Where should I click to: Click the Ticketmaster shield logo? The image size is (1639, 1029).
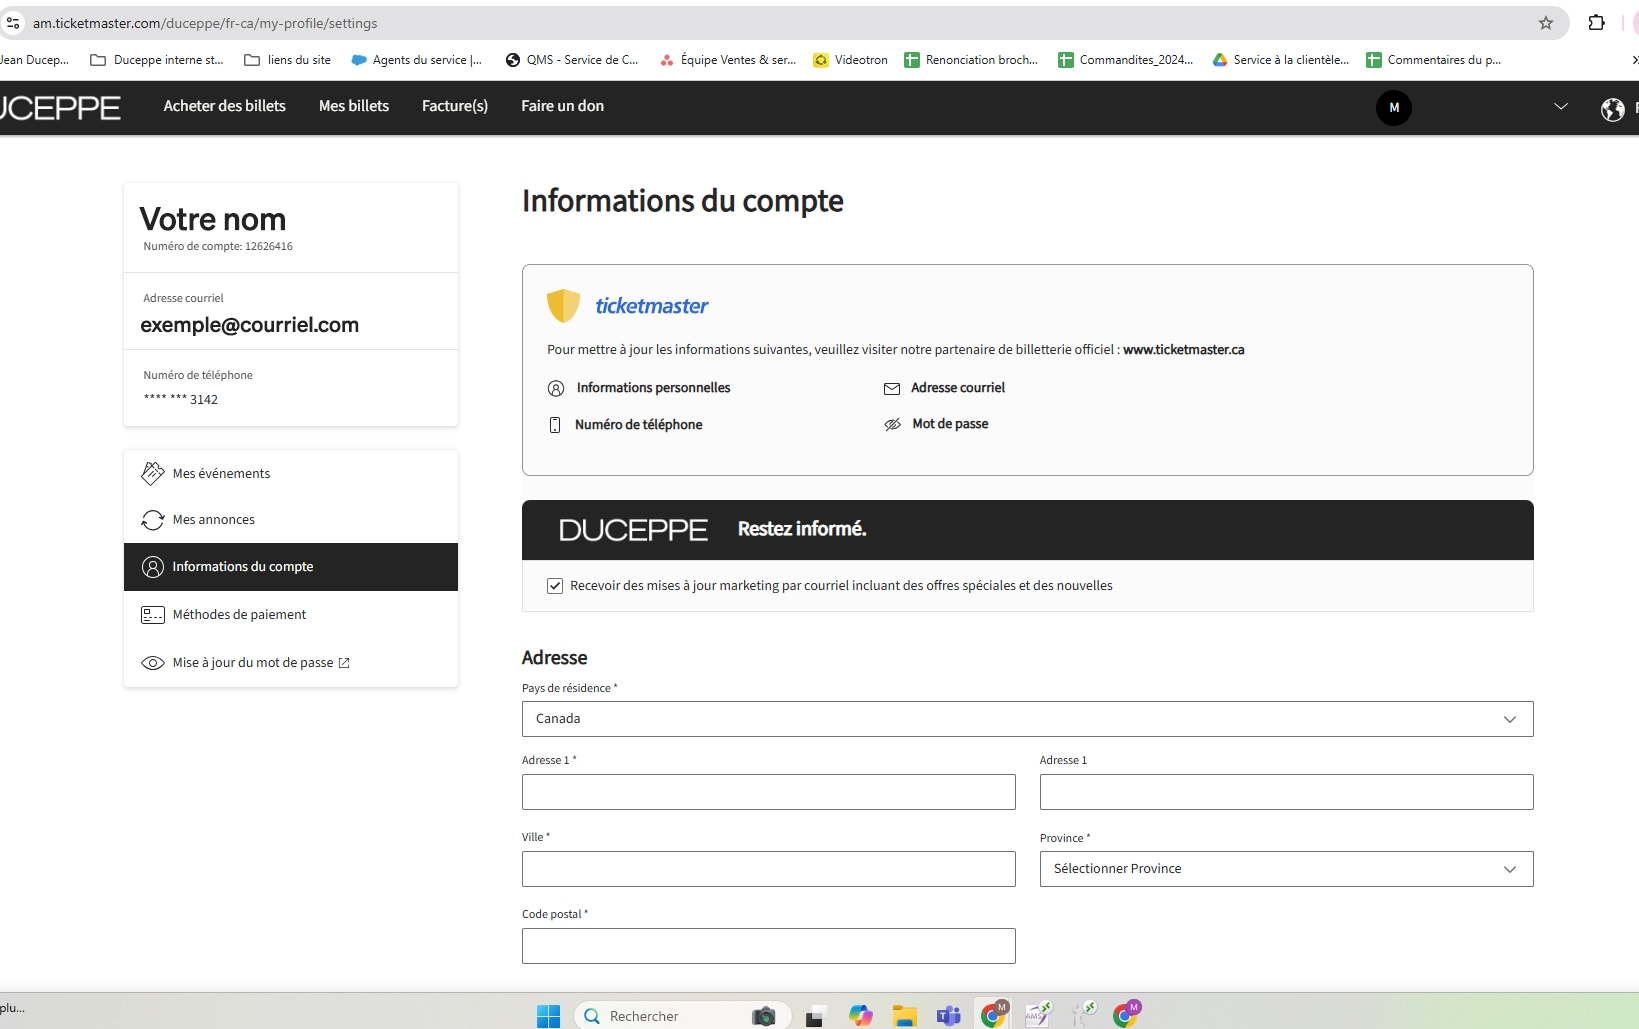coord(563,306)
